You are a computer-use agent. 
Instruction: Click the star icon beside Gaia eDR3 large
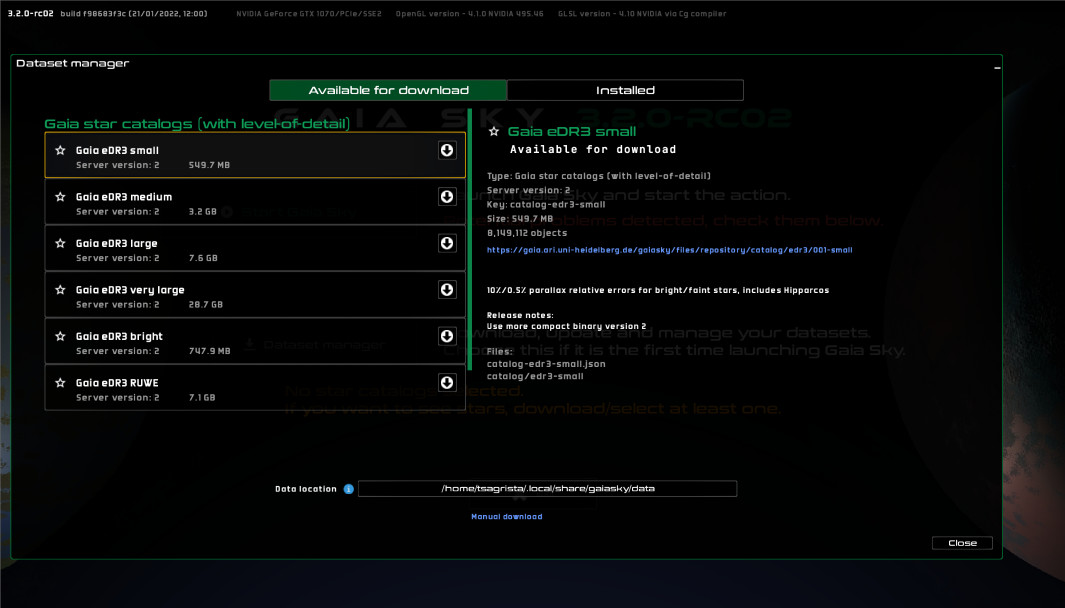60,243
